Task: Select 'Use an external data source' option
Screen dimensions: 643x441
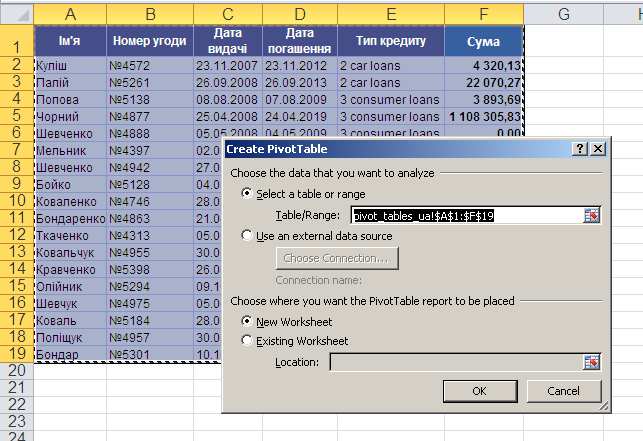Action: click(248, 236)
